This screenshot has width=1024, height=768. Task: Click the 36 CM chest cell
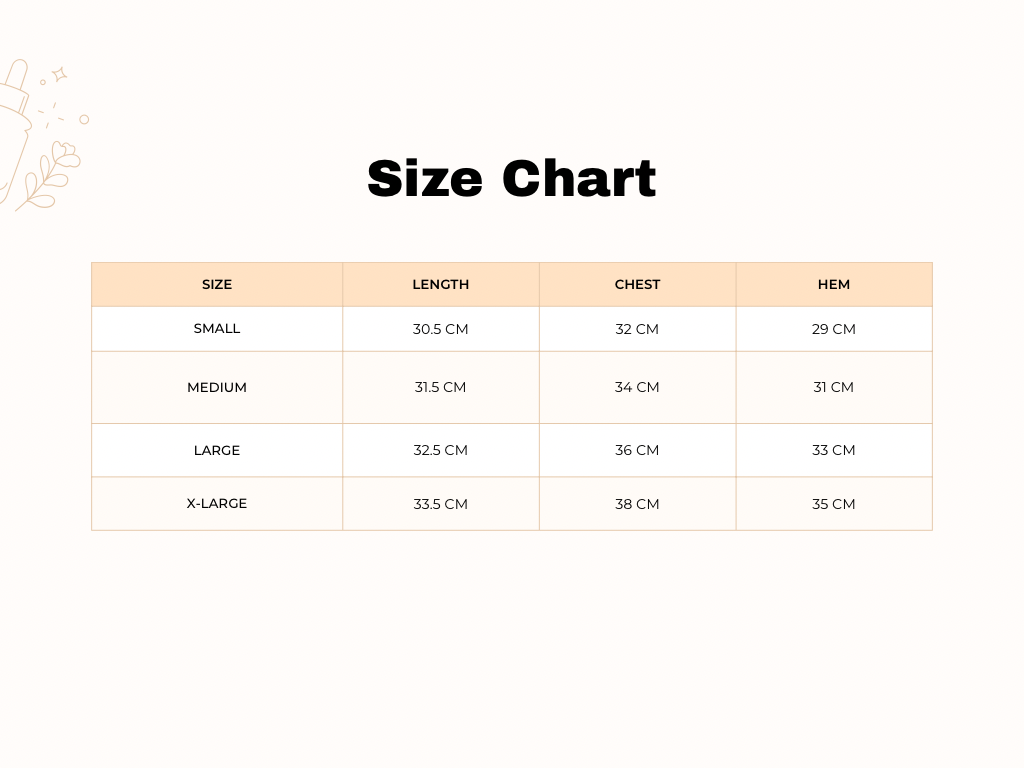637,450
